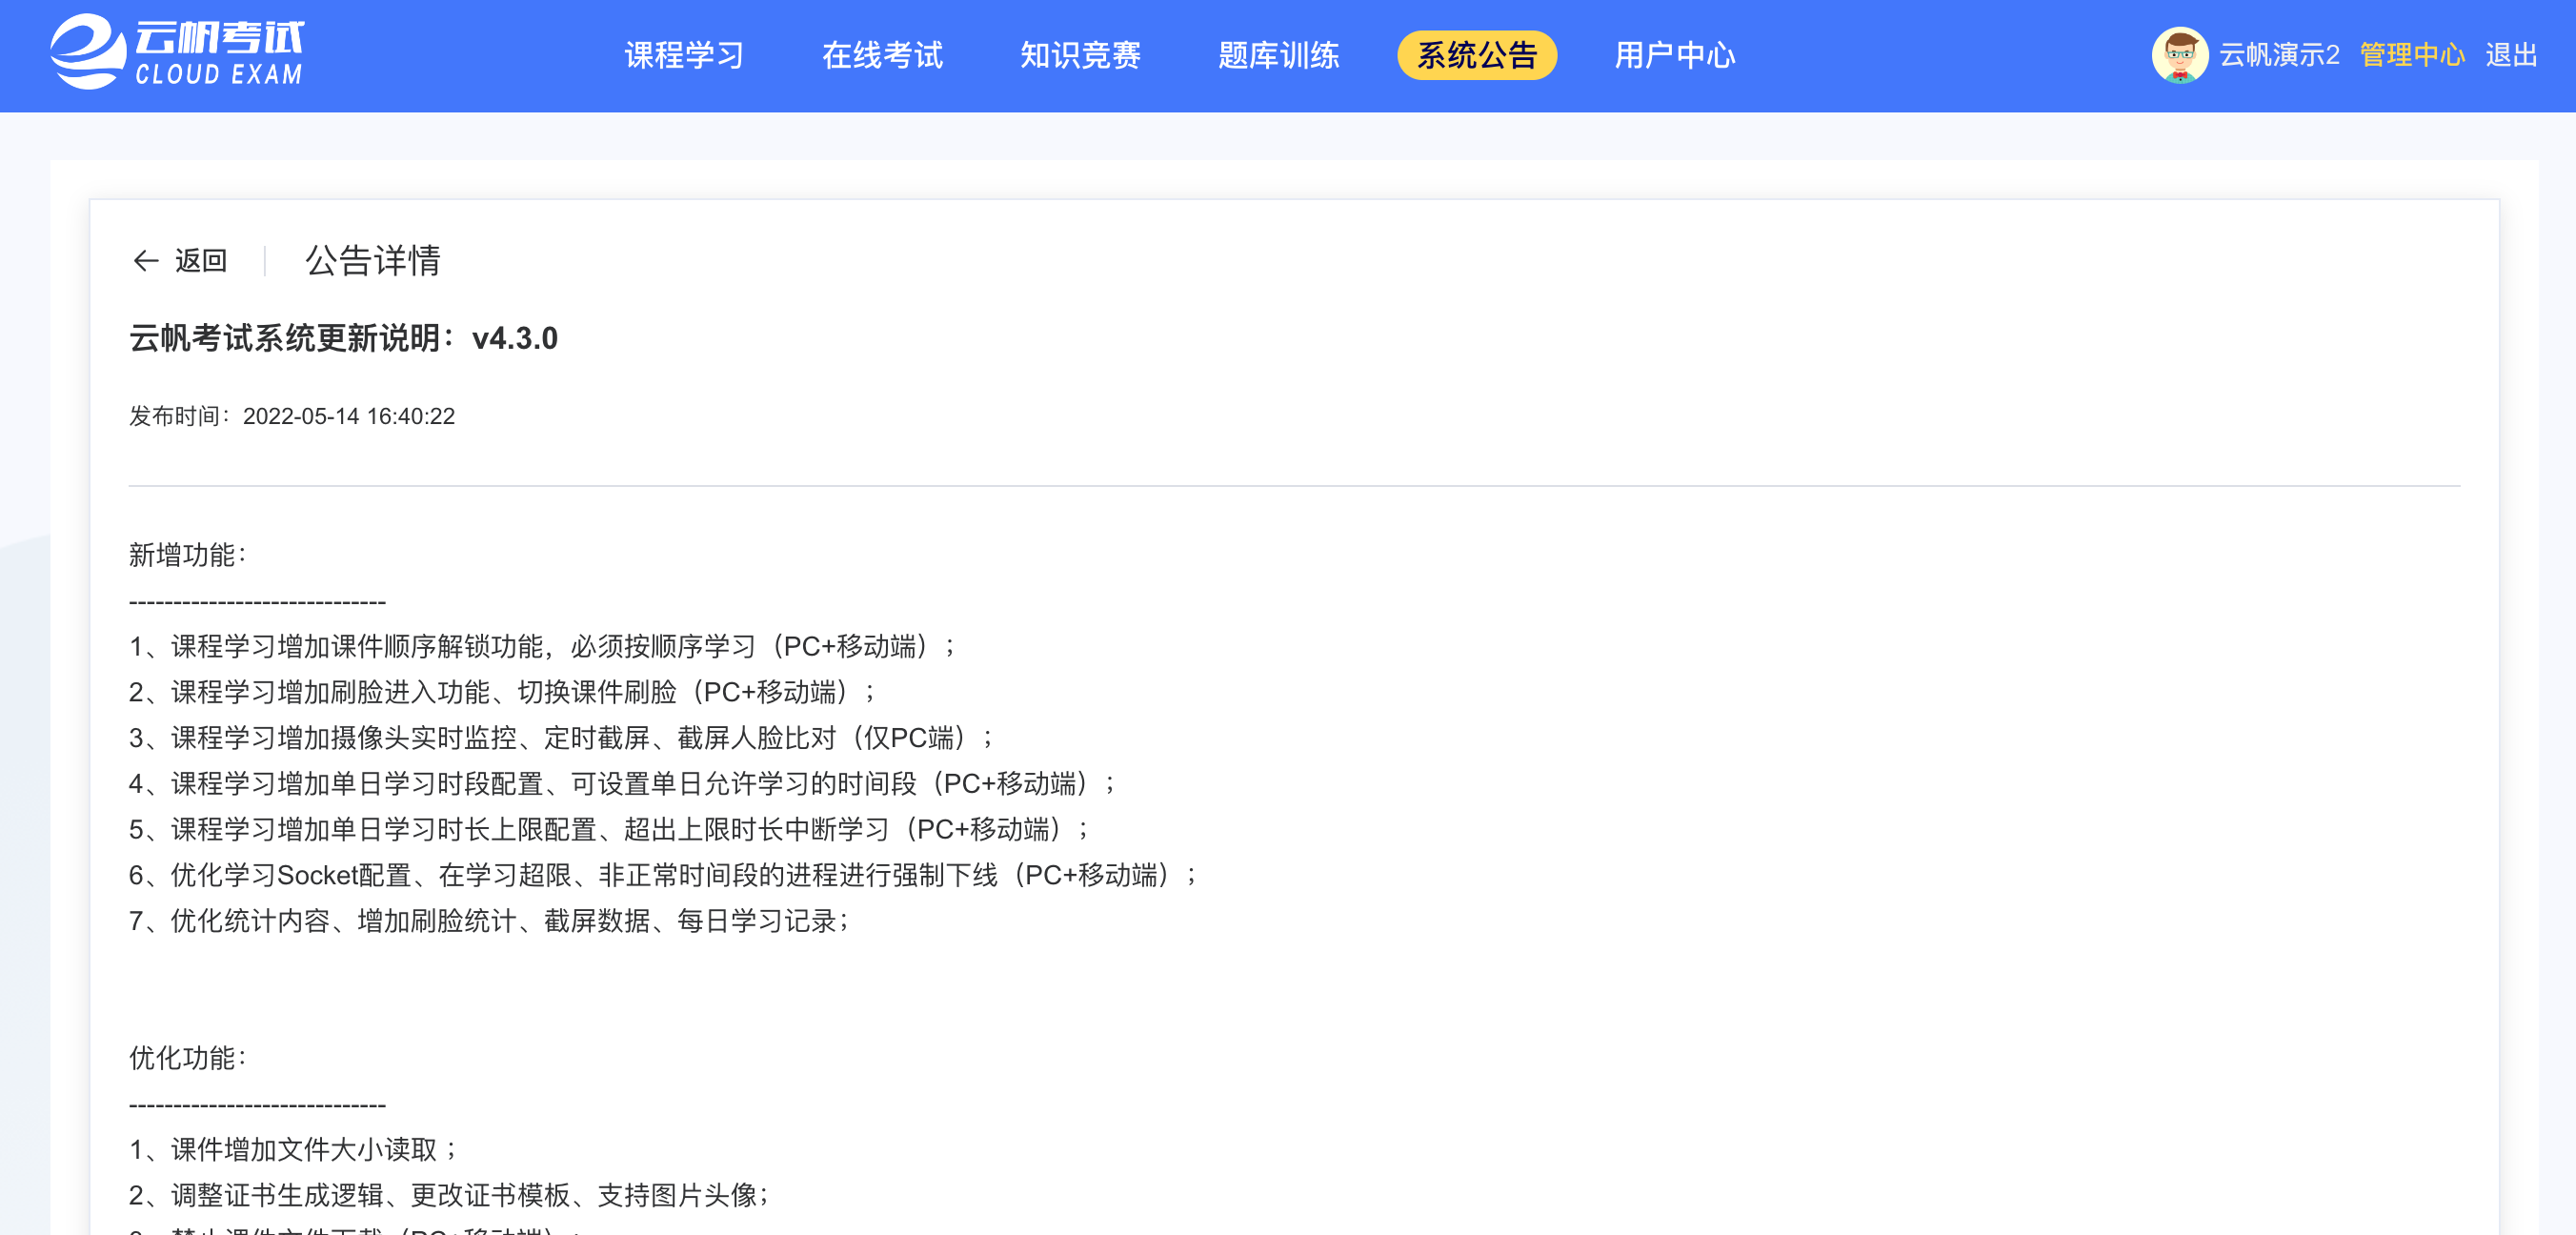Select the 系统公告 tab
The image size is (2576, 1235).
point(1476,55)
